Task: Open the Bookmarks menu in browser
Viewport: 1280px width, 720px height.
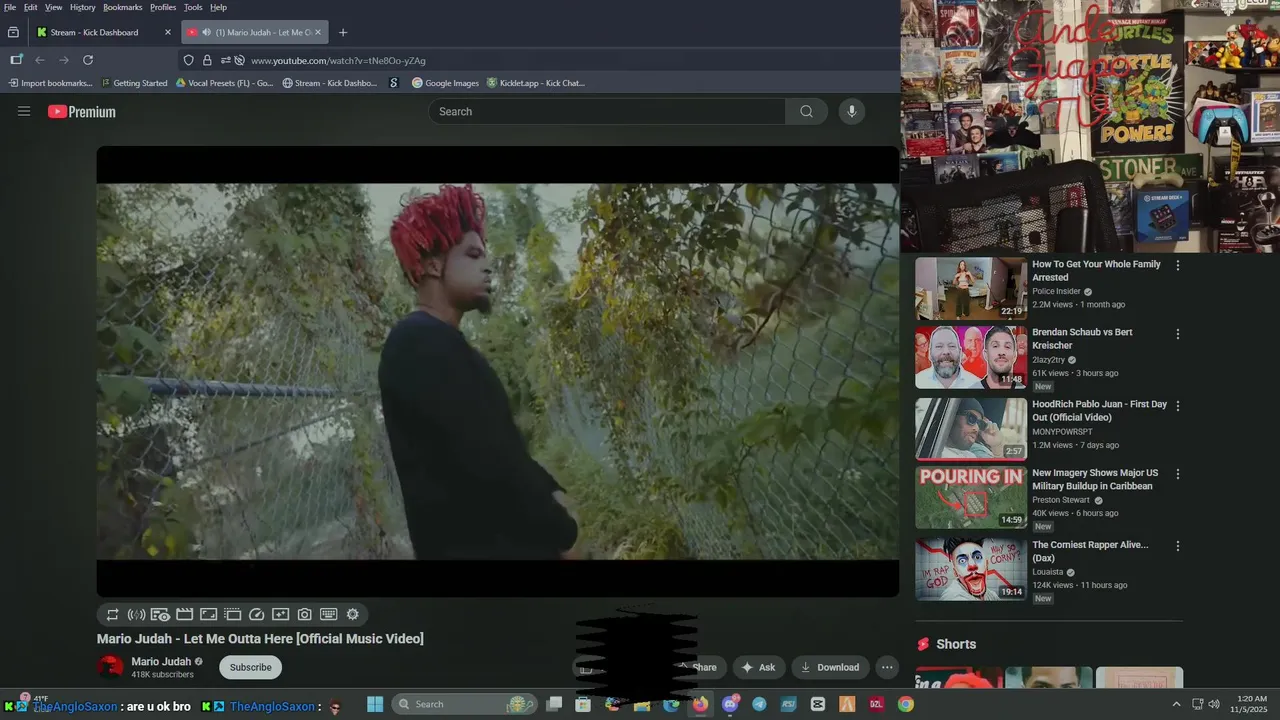Action: click(x=123, y=7)
